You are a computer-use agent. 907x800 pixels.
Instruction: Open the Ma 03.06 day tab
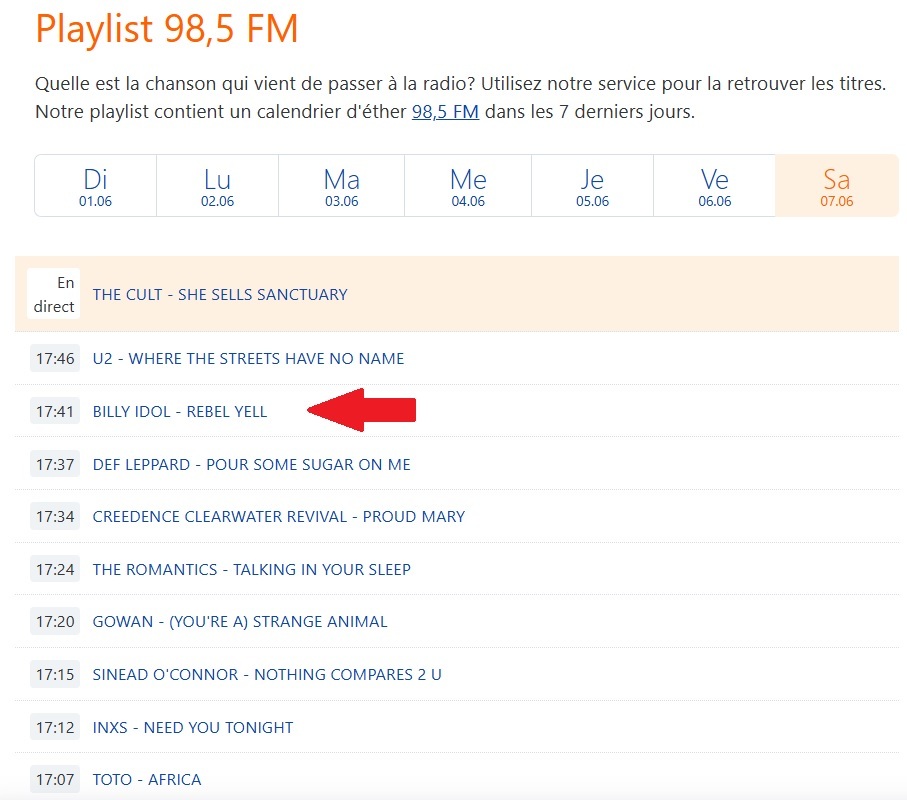341,186
